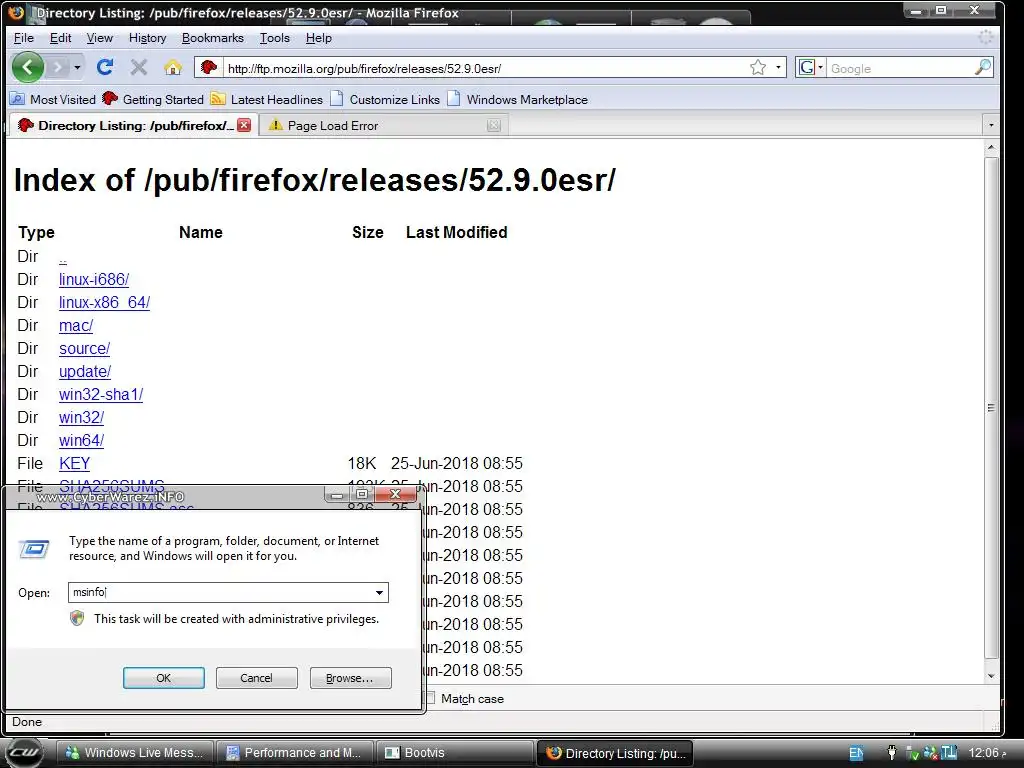
Task: Close the Page Load Error tab
Action: click(x=494, y=125)
